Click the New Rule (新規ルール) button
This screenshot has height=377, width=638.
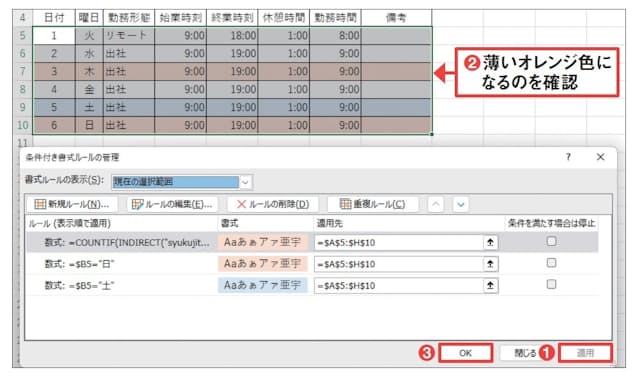point(72,204)
